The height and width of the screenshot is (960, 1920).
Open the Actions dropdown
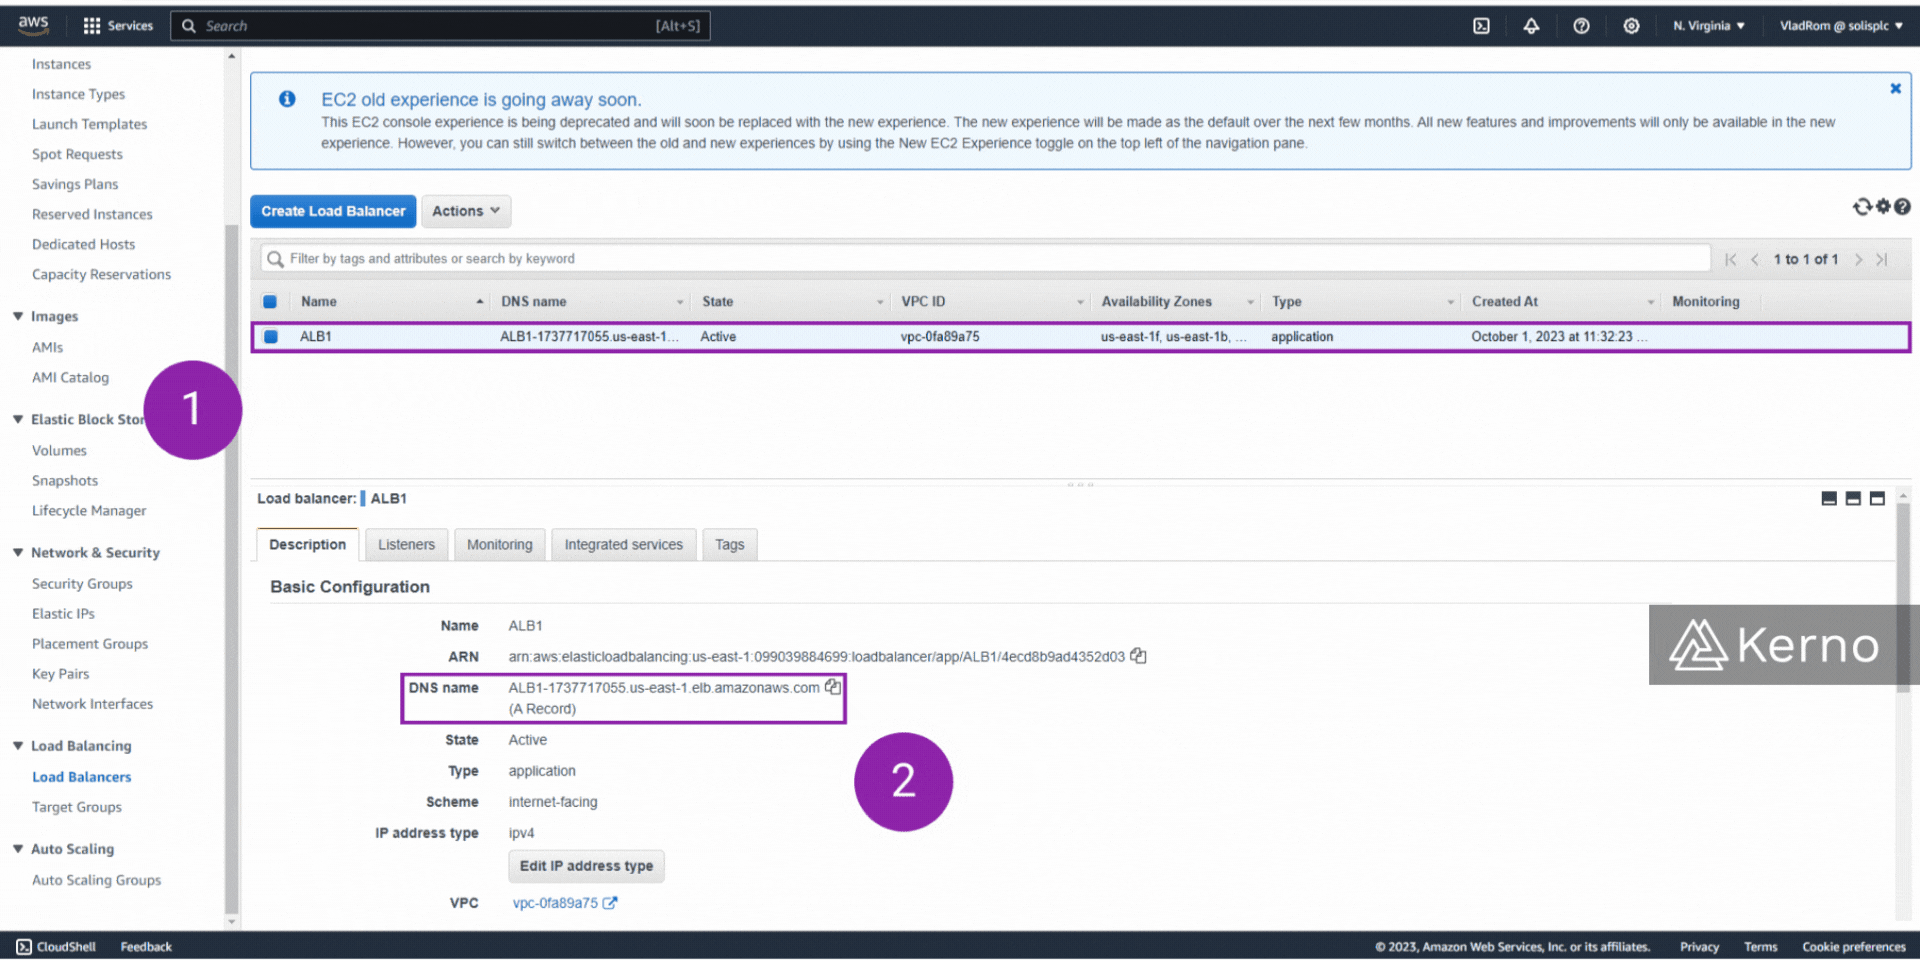tap(466, 211)
